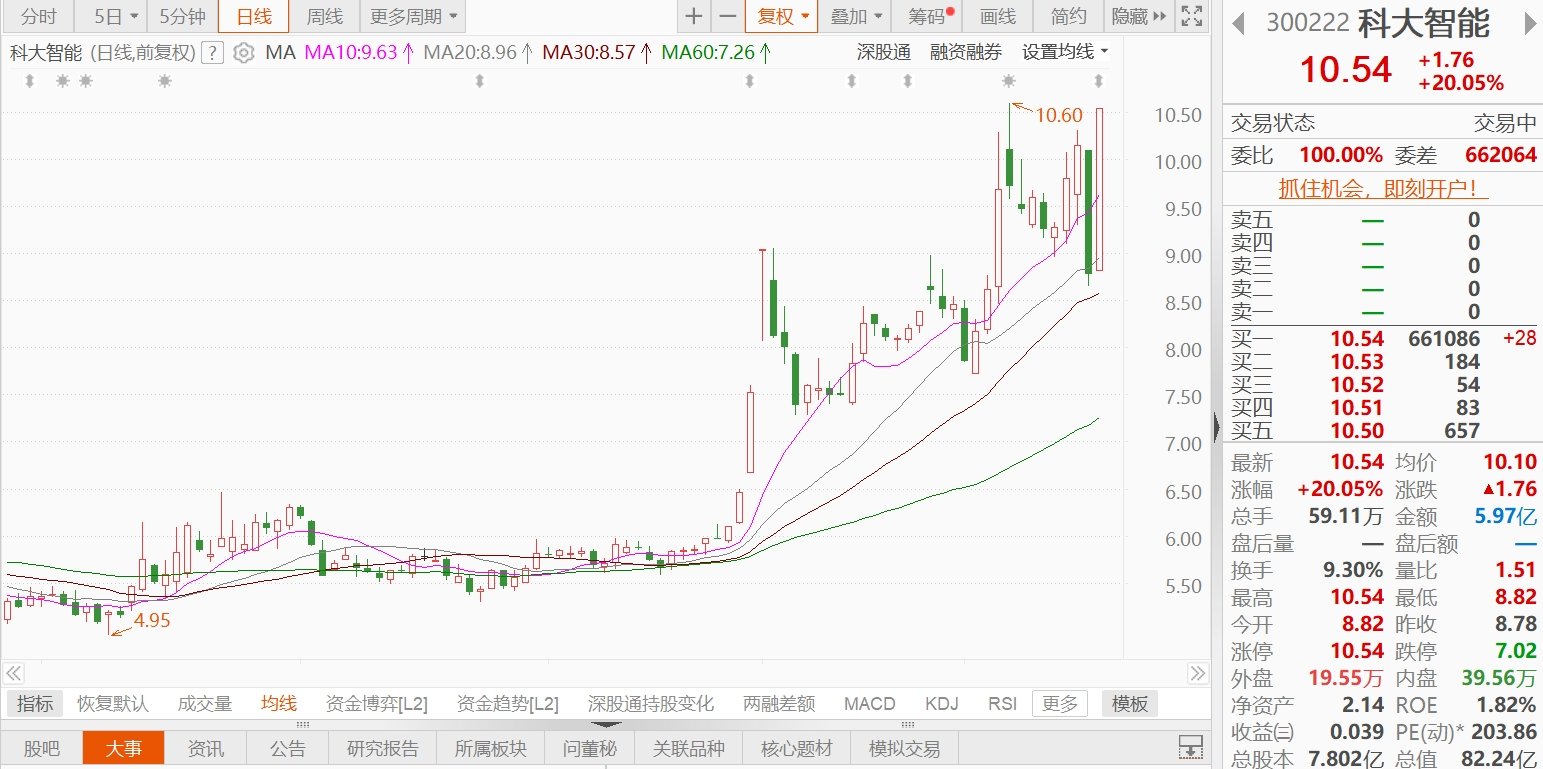This screenshot has height=769, width=1543.
Task: Select 深股通持股变化 indicator
Action: coord(651,703)
